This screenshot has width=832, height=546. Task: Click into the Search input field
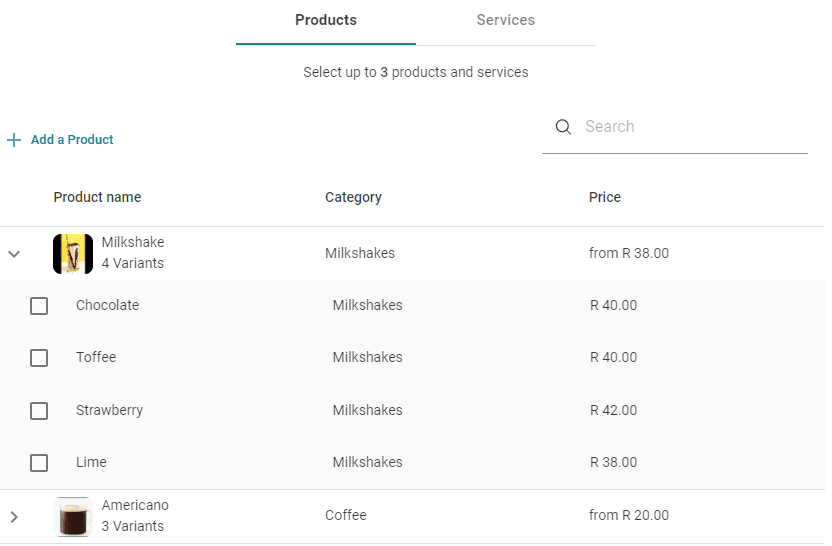(690, 127)
